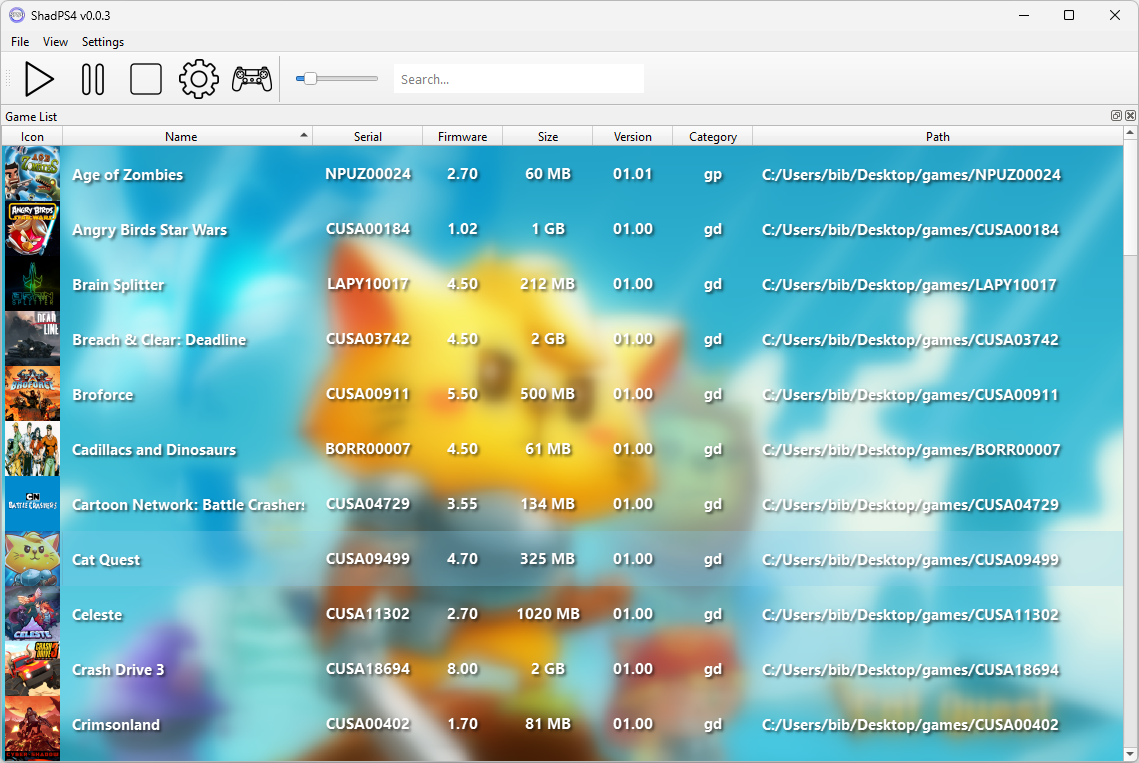Click the path ending in CUSA04729
The height and width of the screenshot is (763, 1139).
point(910,504)
